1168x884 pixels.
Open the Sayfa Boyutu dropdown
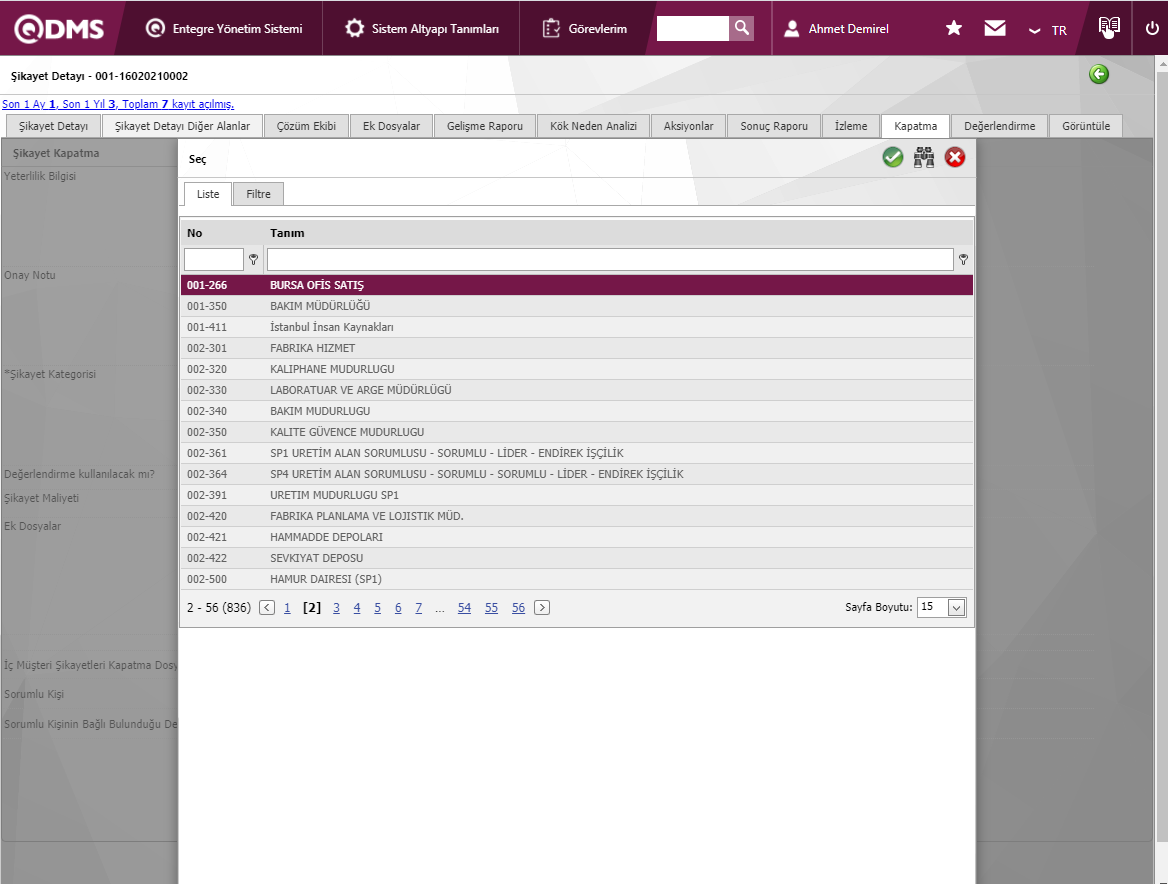coord(956,608)
